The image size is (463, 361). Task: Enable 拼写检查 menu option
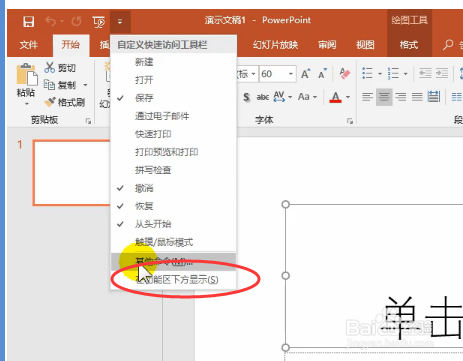click(x=173, y=170)
